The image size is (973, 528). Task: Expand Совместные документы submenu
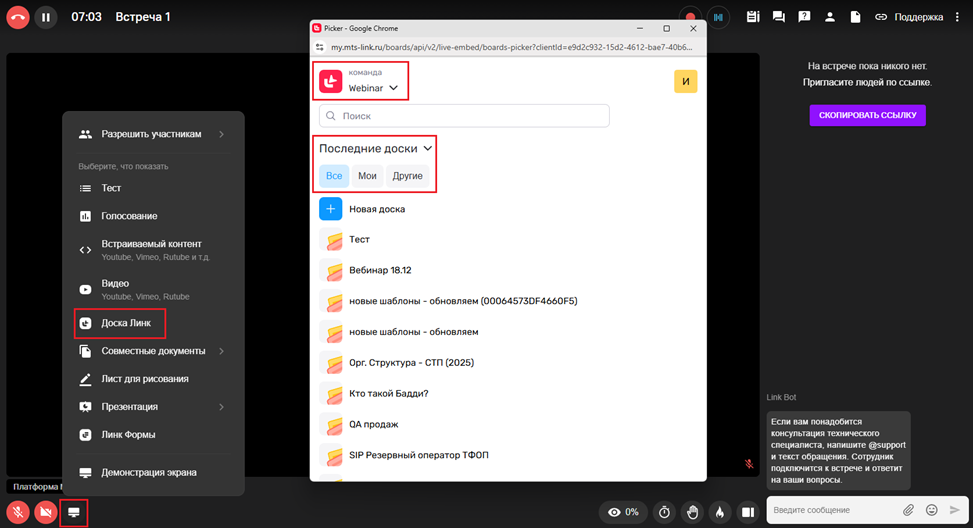pos(153,351)
